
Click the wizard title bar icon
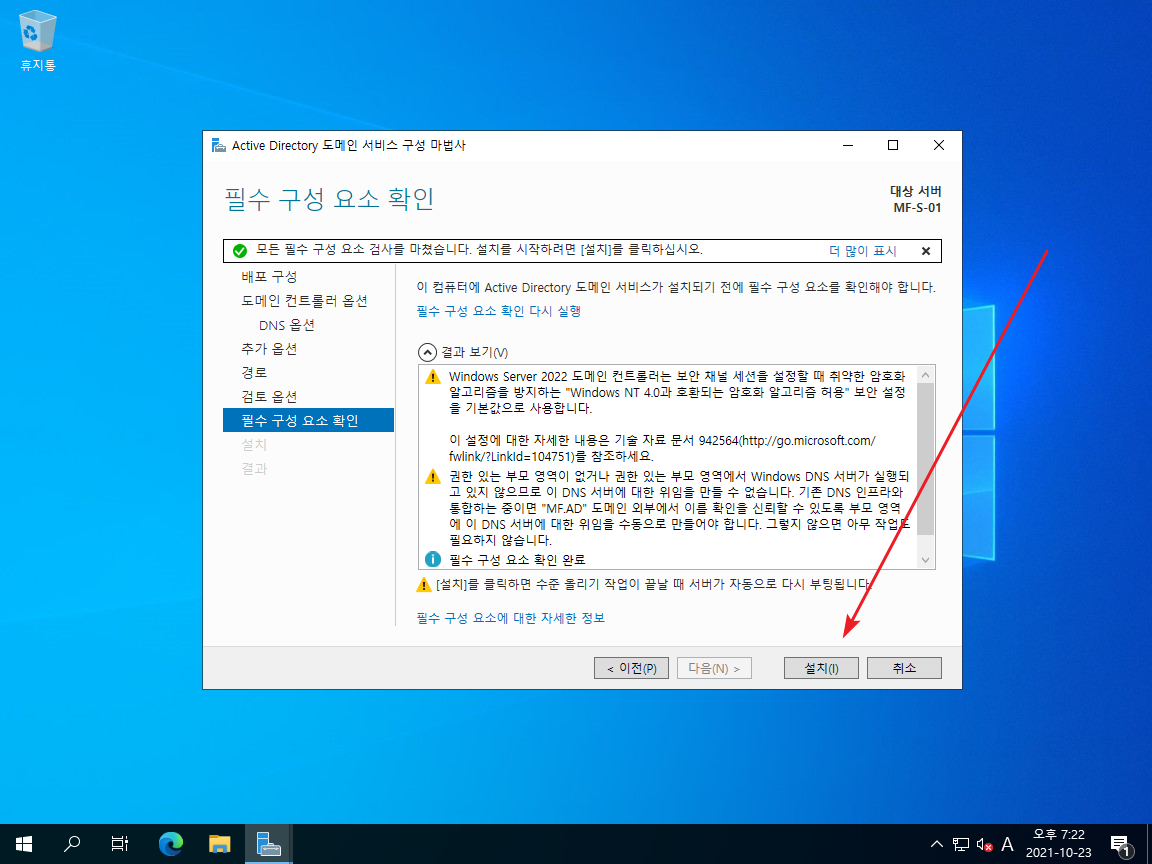pyautogui.click(x=219, y=145)
